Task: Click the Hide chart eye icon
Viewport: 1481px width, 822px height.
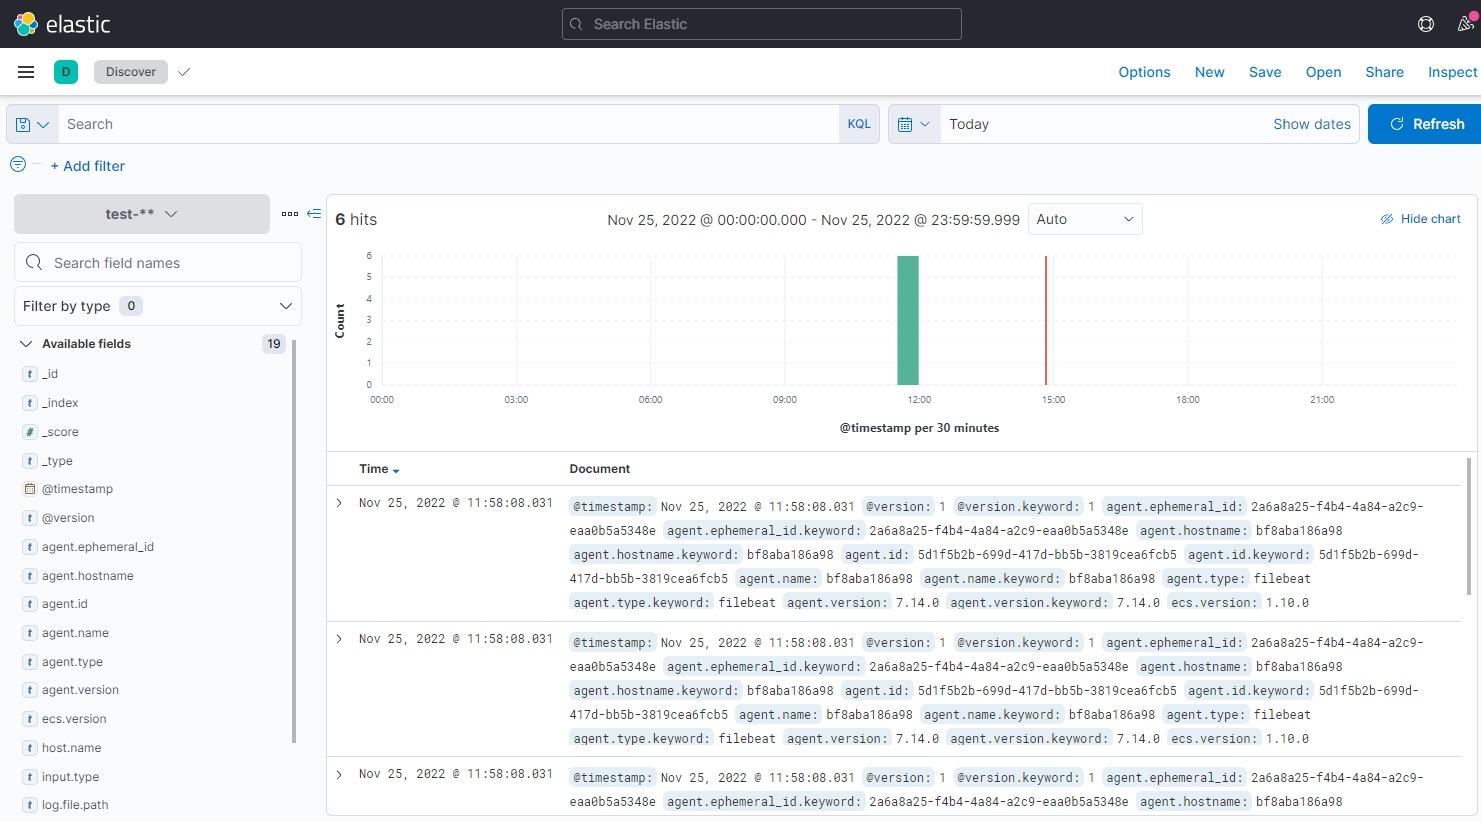Action: (x=1387, y=219)
